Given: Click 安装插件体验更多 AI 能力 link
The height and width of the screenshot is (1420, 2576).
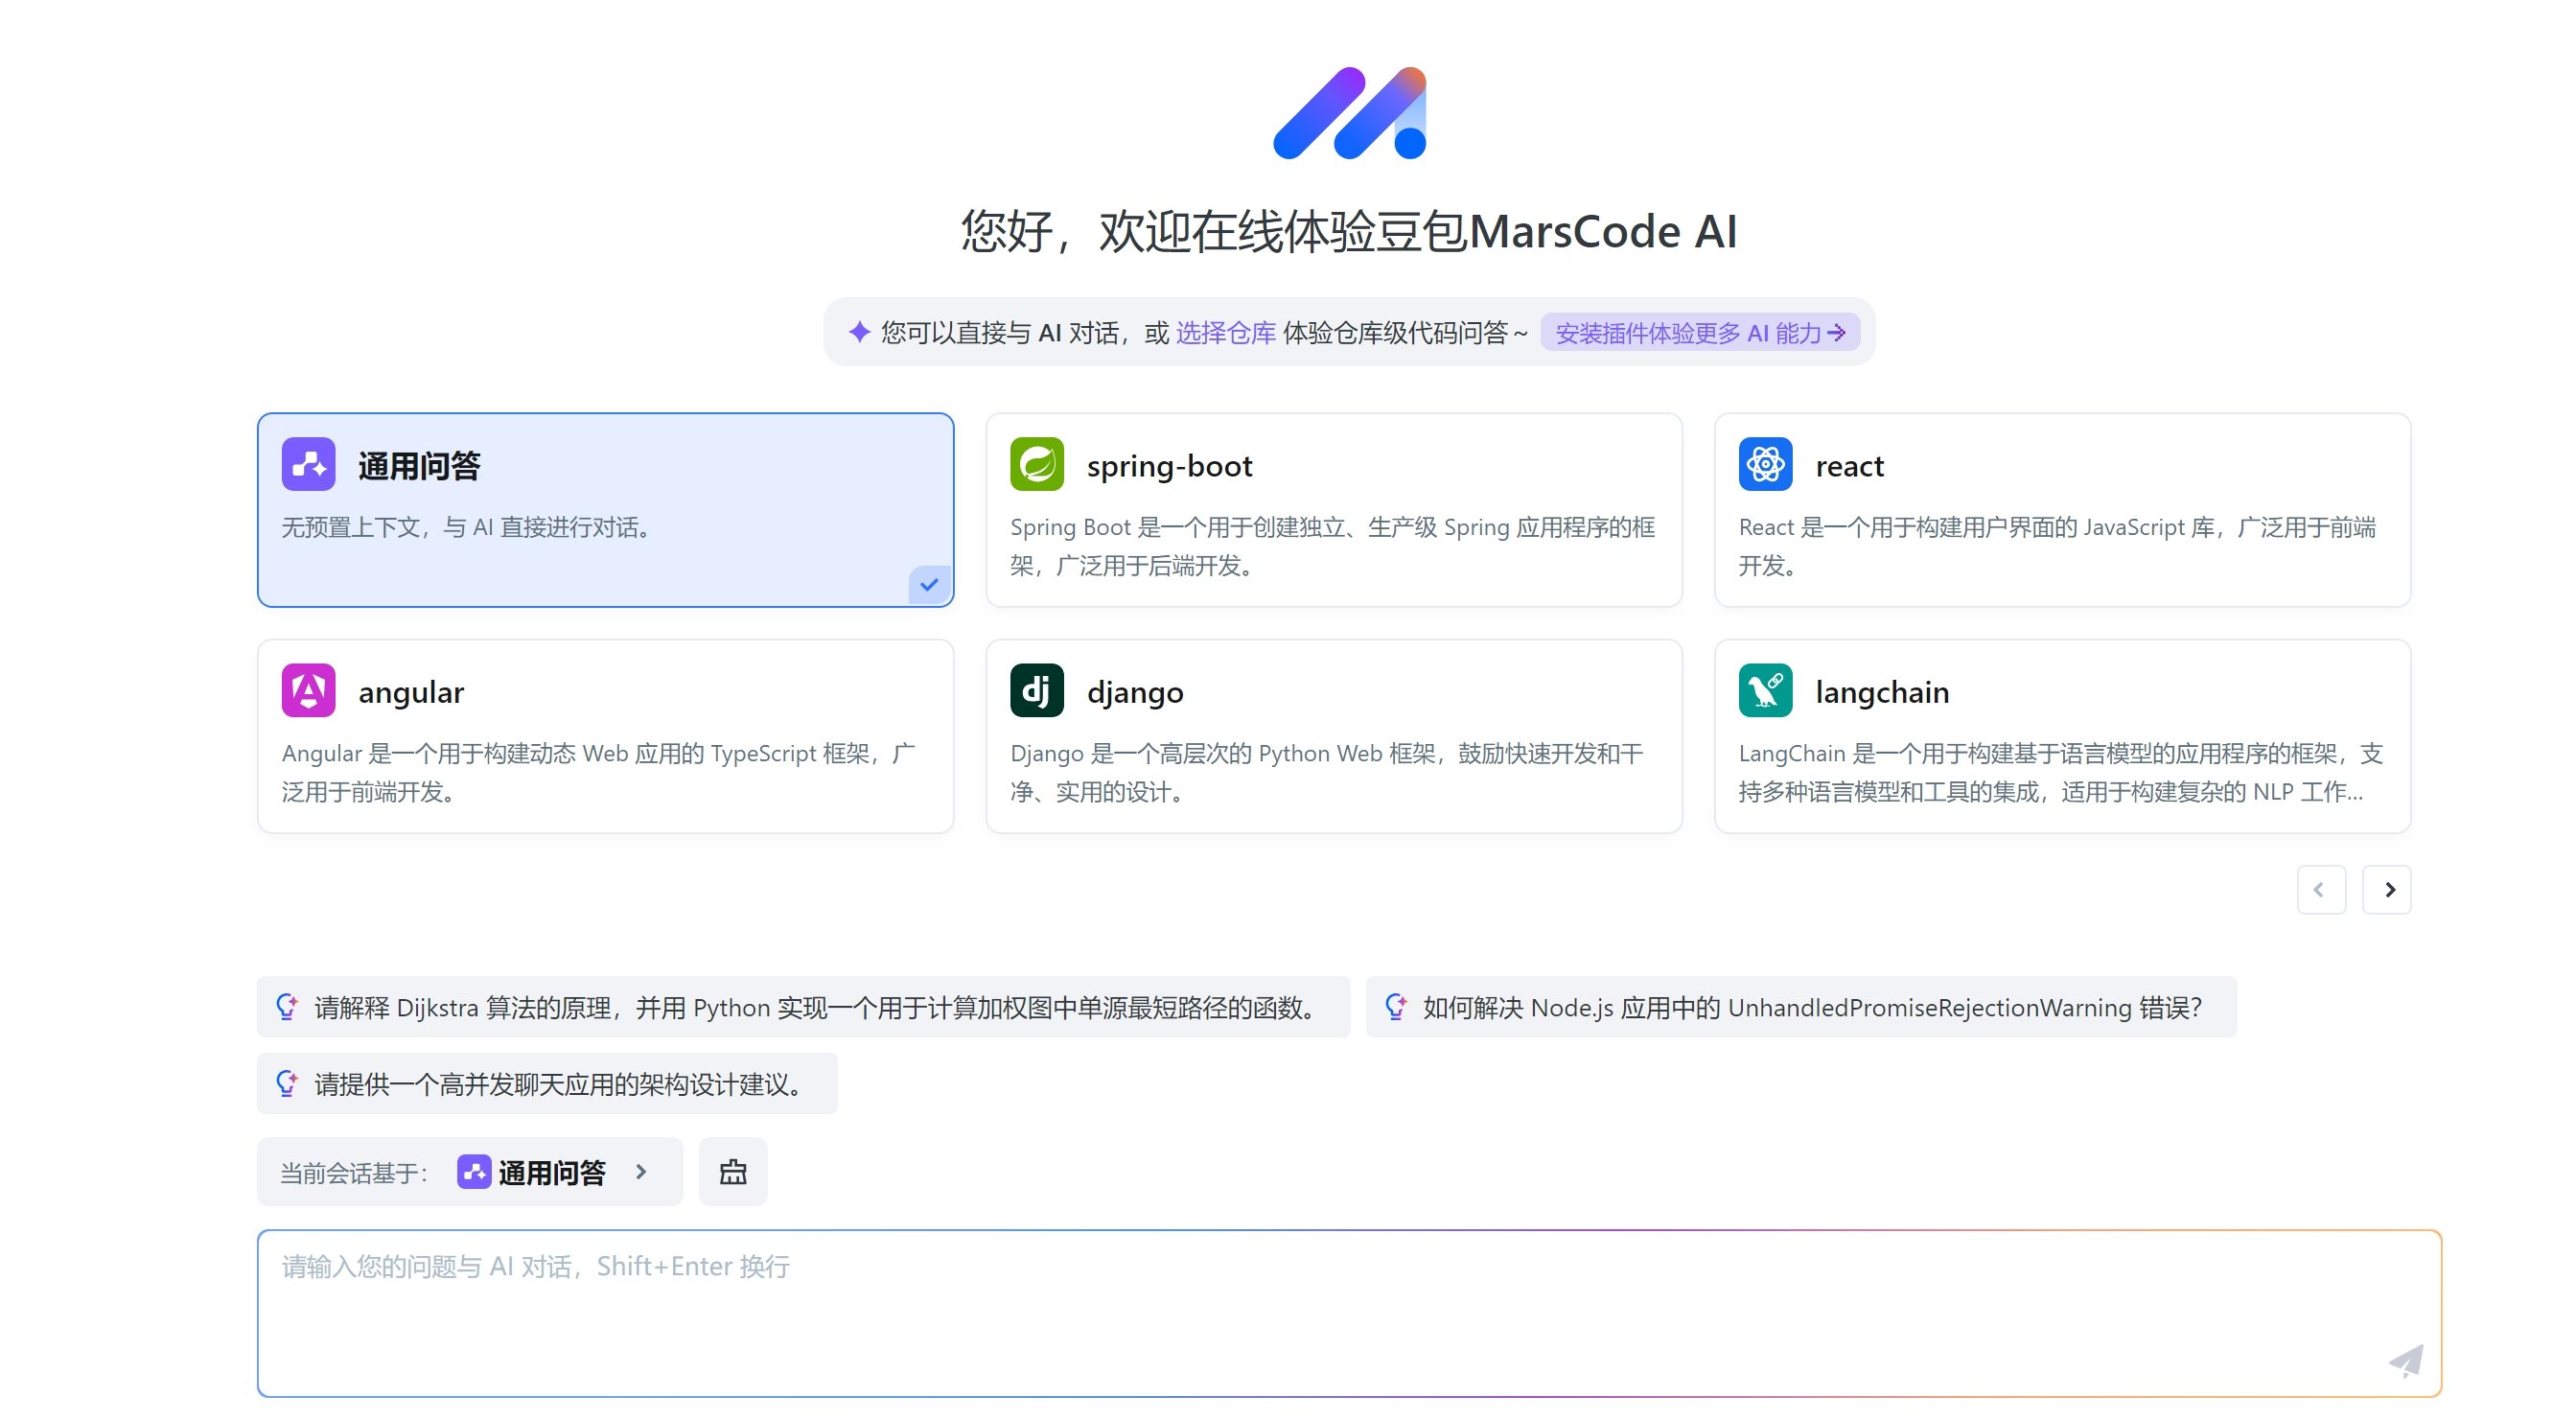Looking at the screenshot, I should coord(1698,332).
